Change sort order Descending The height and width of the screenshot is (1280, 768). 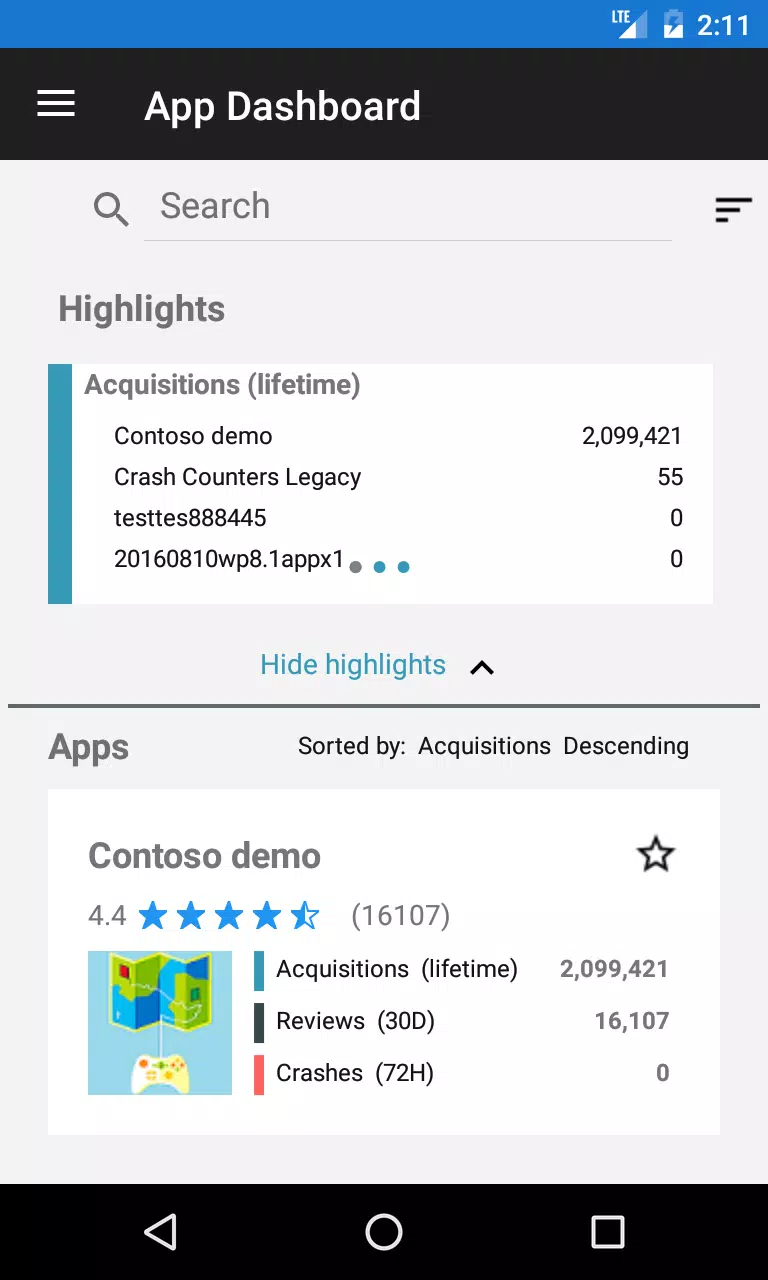click(626, 746)
